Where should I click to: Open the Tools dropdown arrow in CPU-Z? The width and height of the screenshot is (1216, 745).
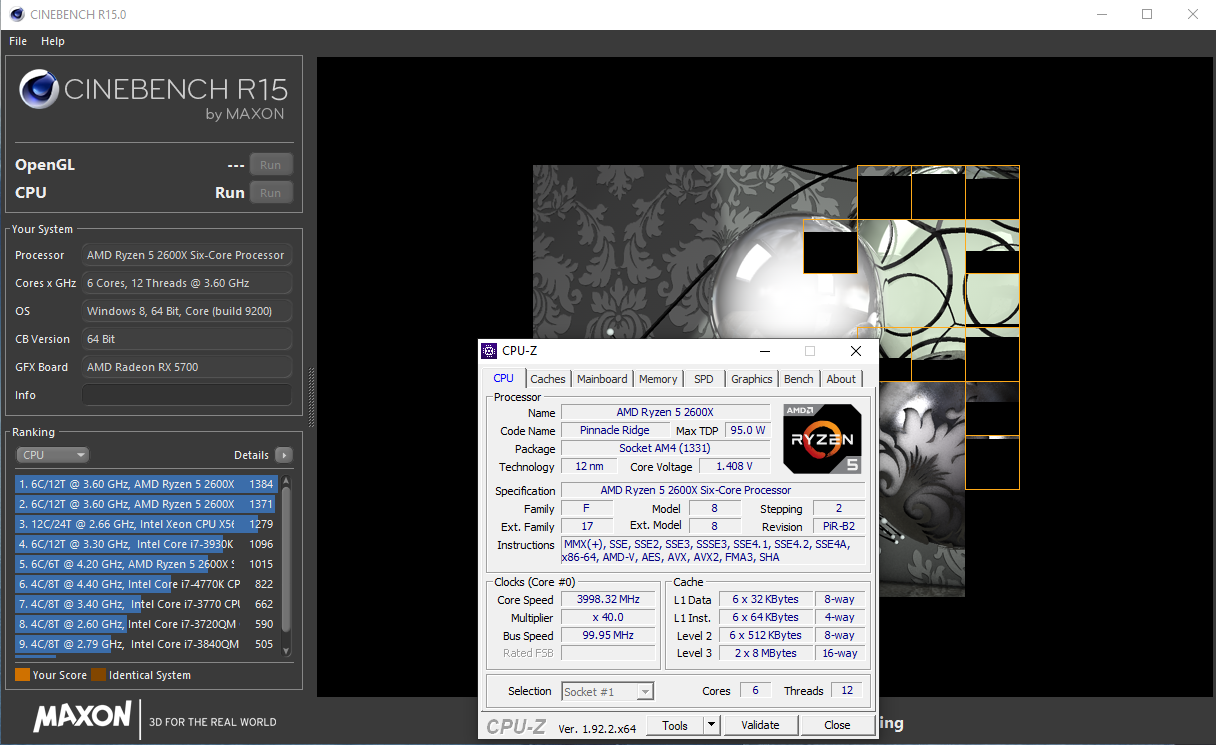(x=711, y=725)
